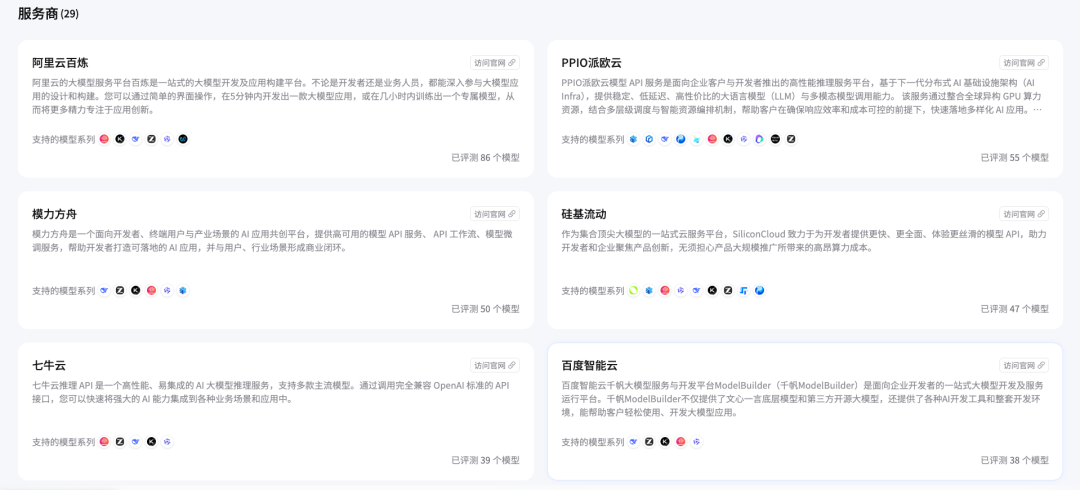
Task: Click the black Z icon in 模力方舟 card
Action: point(120,291)
